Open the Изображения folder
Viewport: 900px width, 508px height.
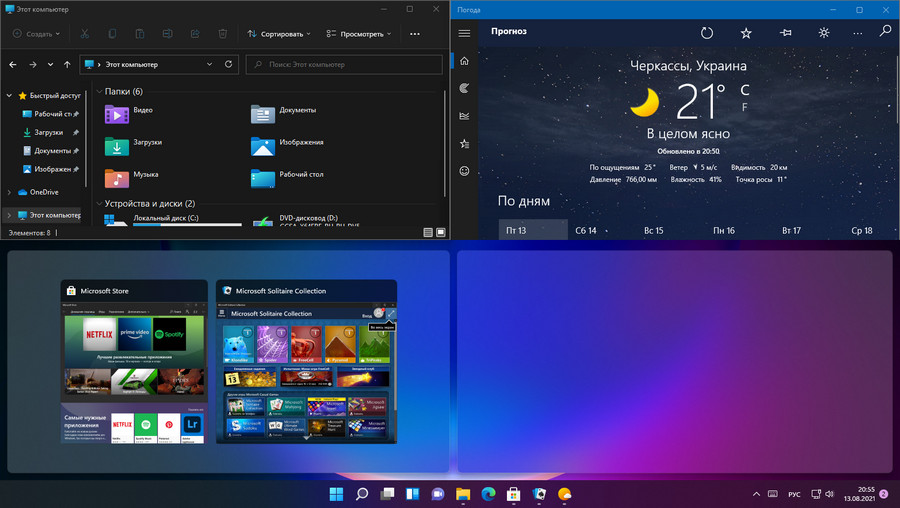[x=287, y=146]
